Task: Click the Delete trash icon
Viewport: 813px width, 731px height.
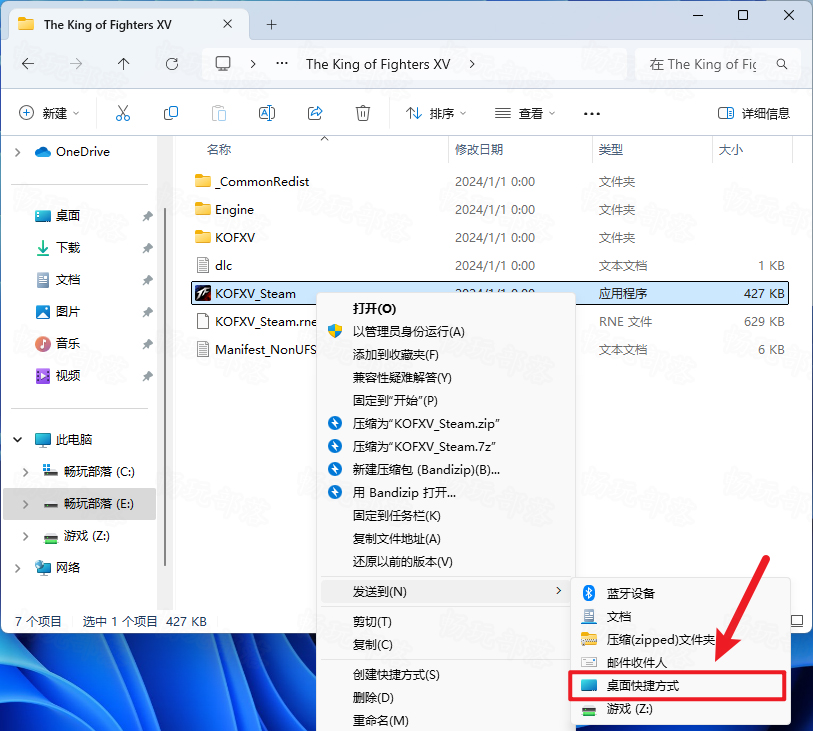Action: pos(362,113)
